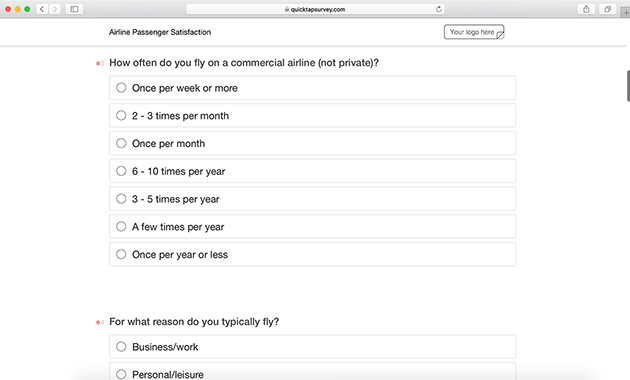Image resolution: width=630 pixels, height=380 pixels.
Task: Click the edit icon on the logo placeholder
Action: click(500, 36)
